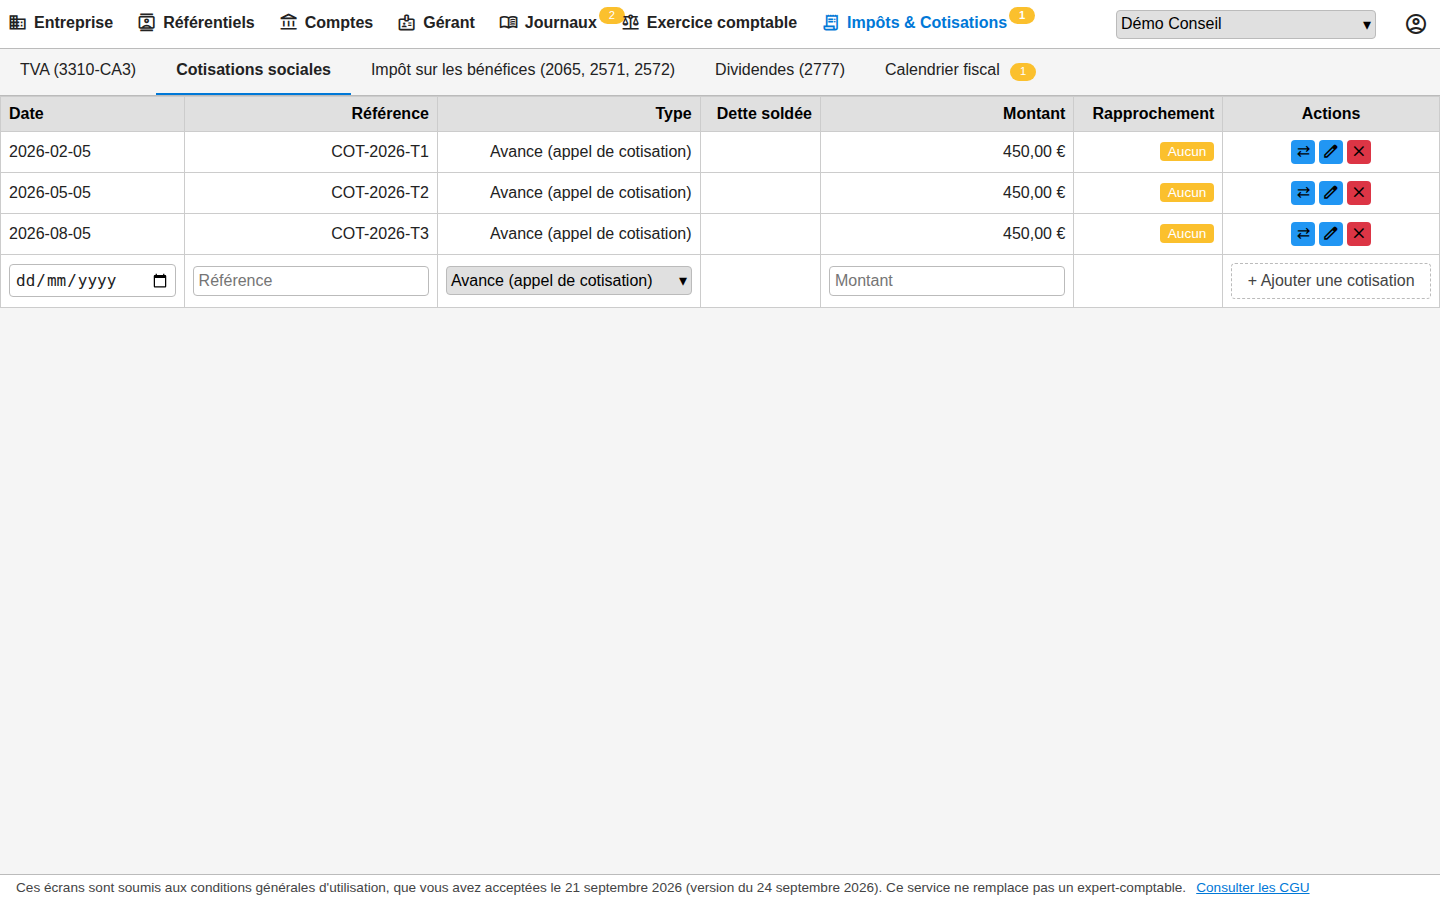The height and width of the screenshot is (900, 1440).
Task: Click the edit pencil for COT-2026-T1
Action: point(1331,152)
